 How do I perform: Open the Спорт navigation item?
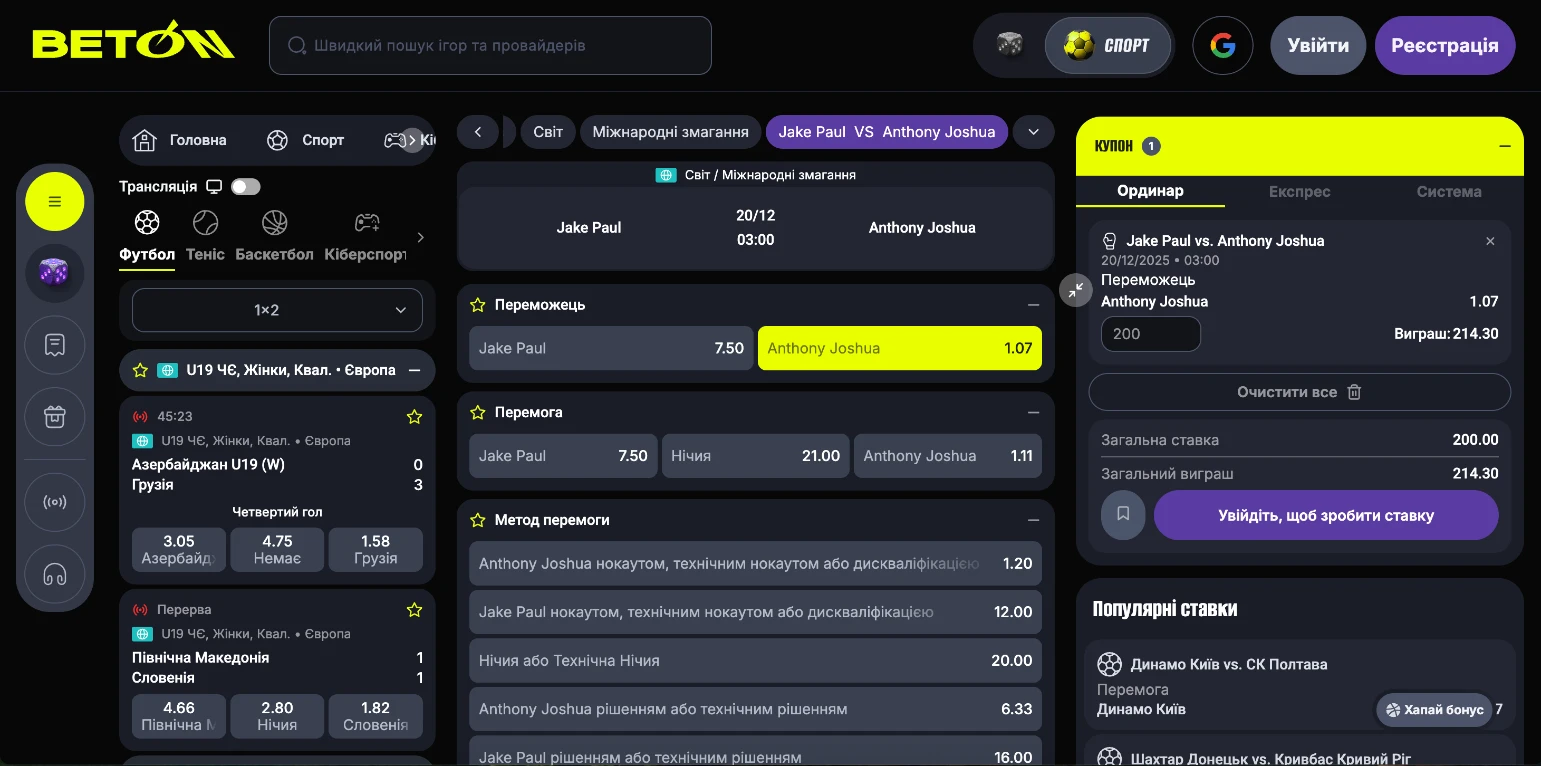click(306, 140)
